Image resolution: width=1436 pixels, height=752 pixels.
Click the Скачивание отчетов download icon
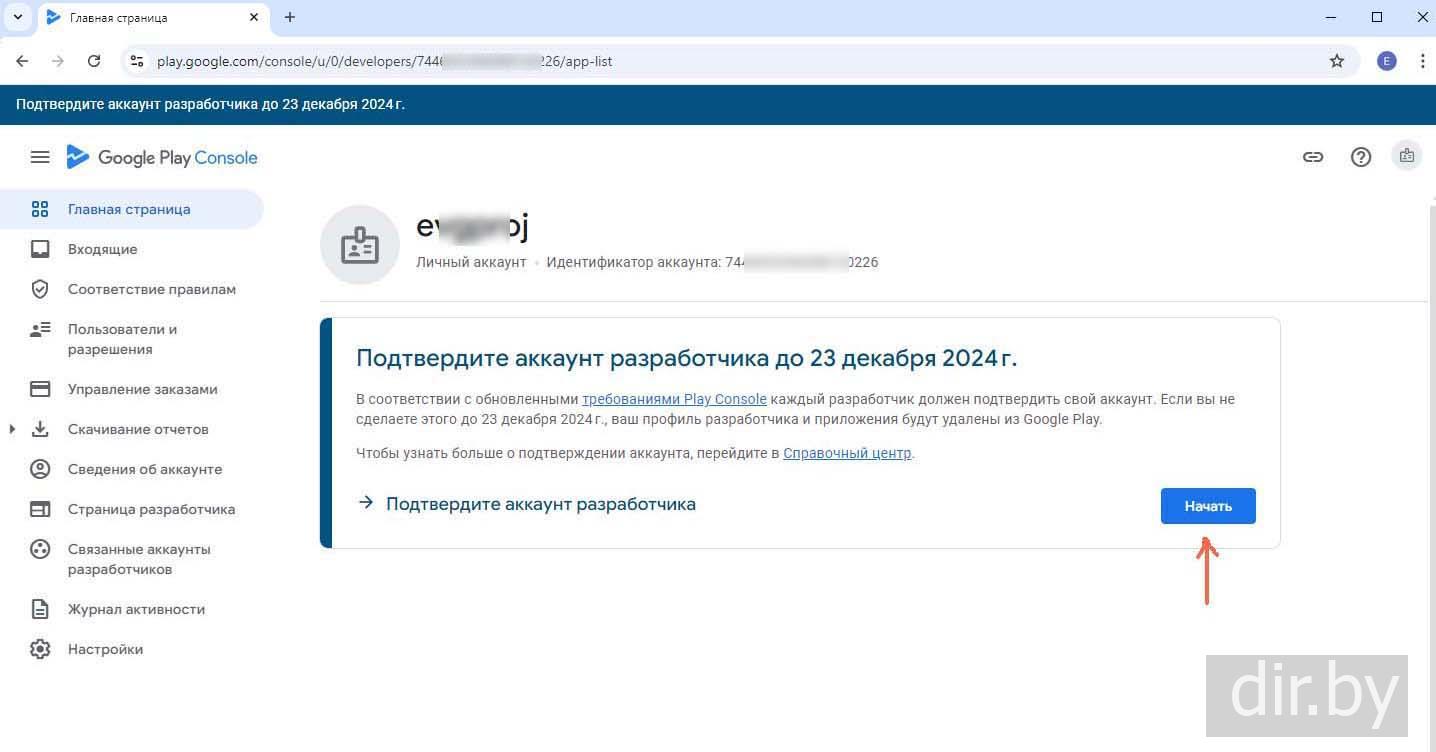pos(40,429)
